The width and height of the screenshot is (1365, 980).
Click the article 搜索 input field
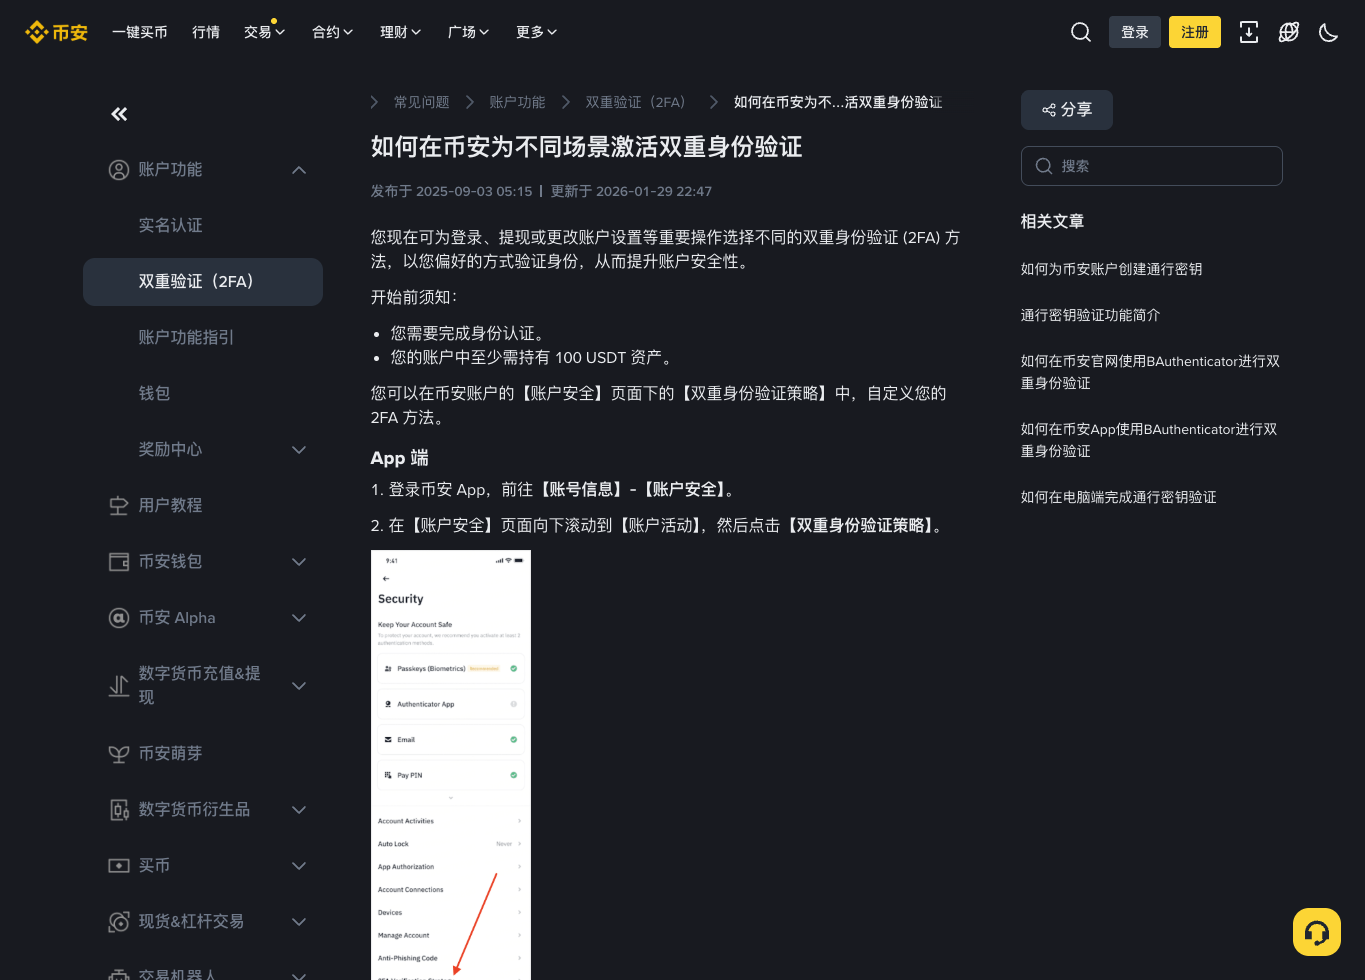point(1152,166)
